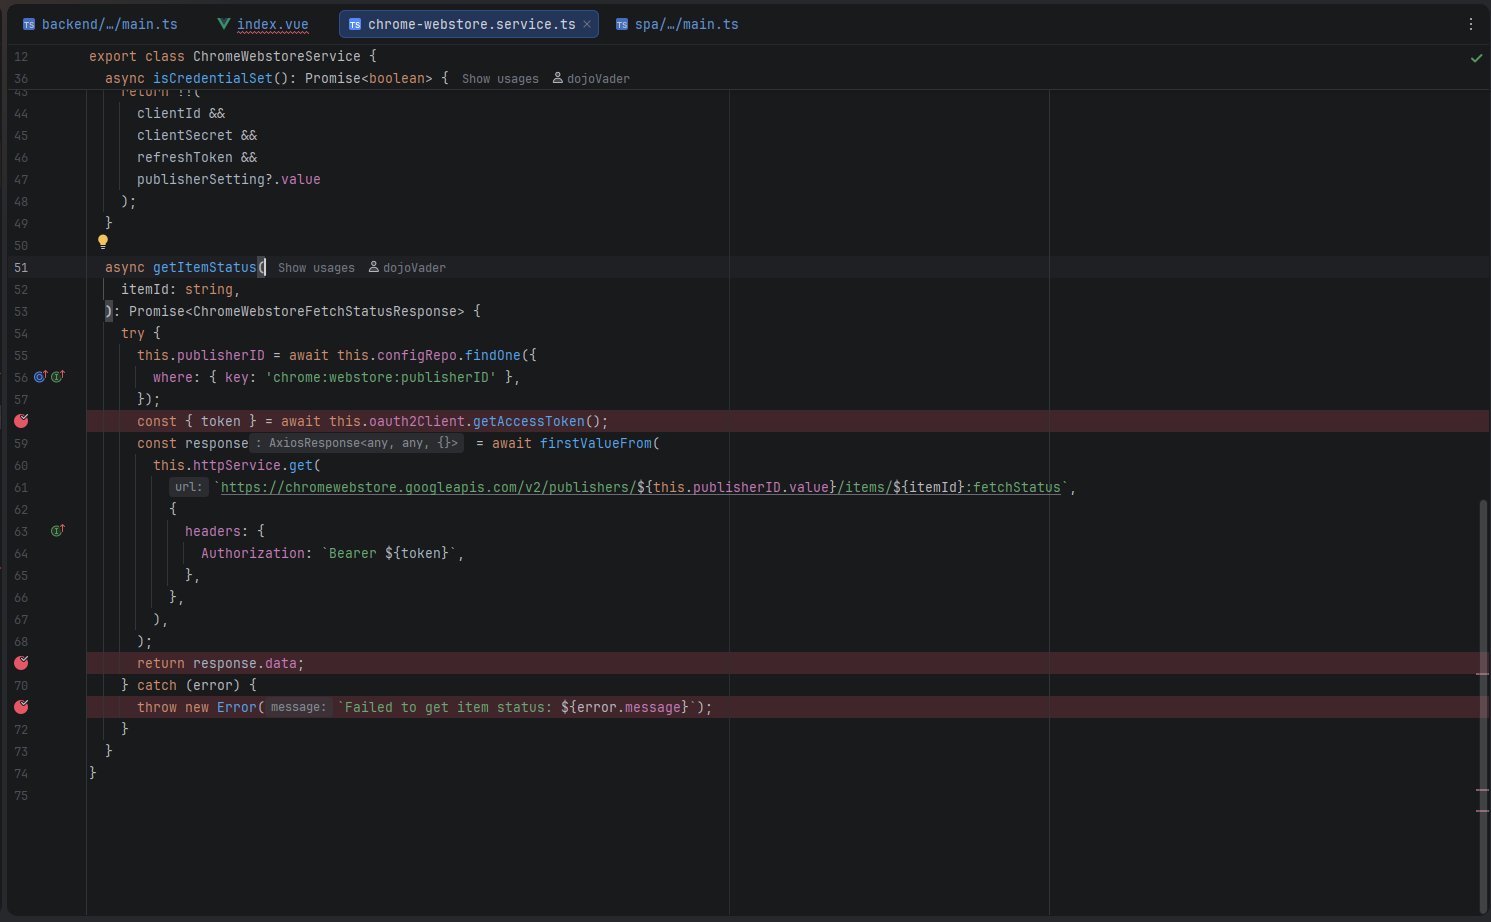Click the blue overrides gutter icon on line 56
The height and width of the screenshot is (922, 1491).
(x=40, y=377)
